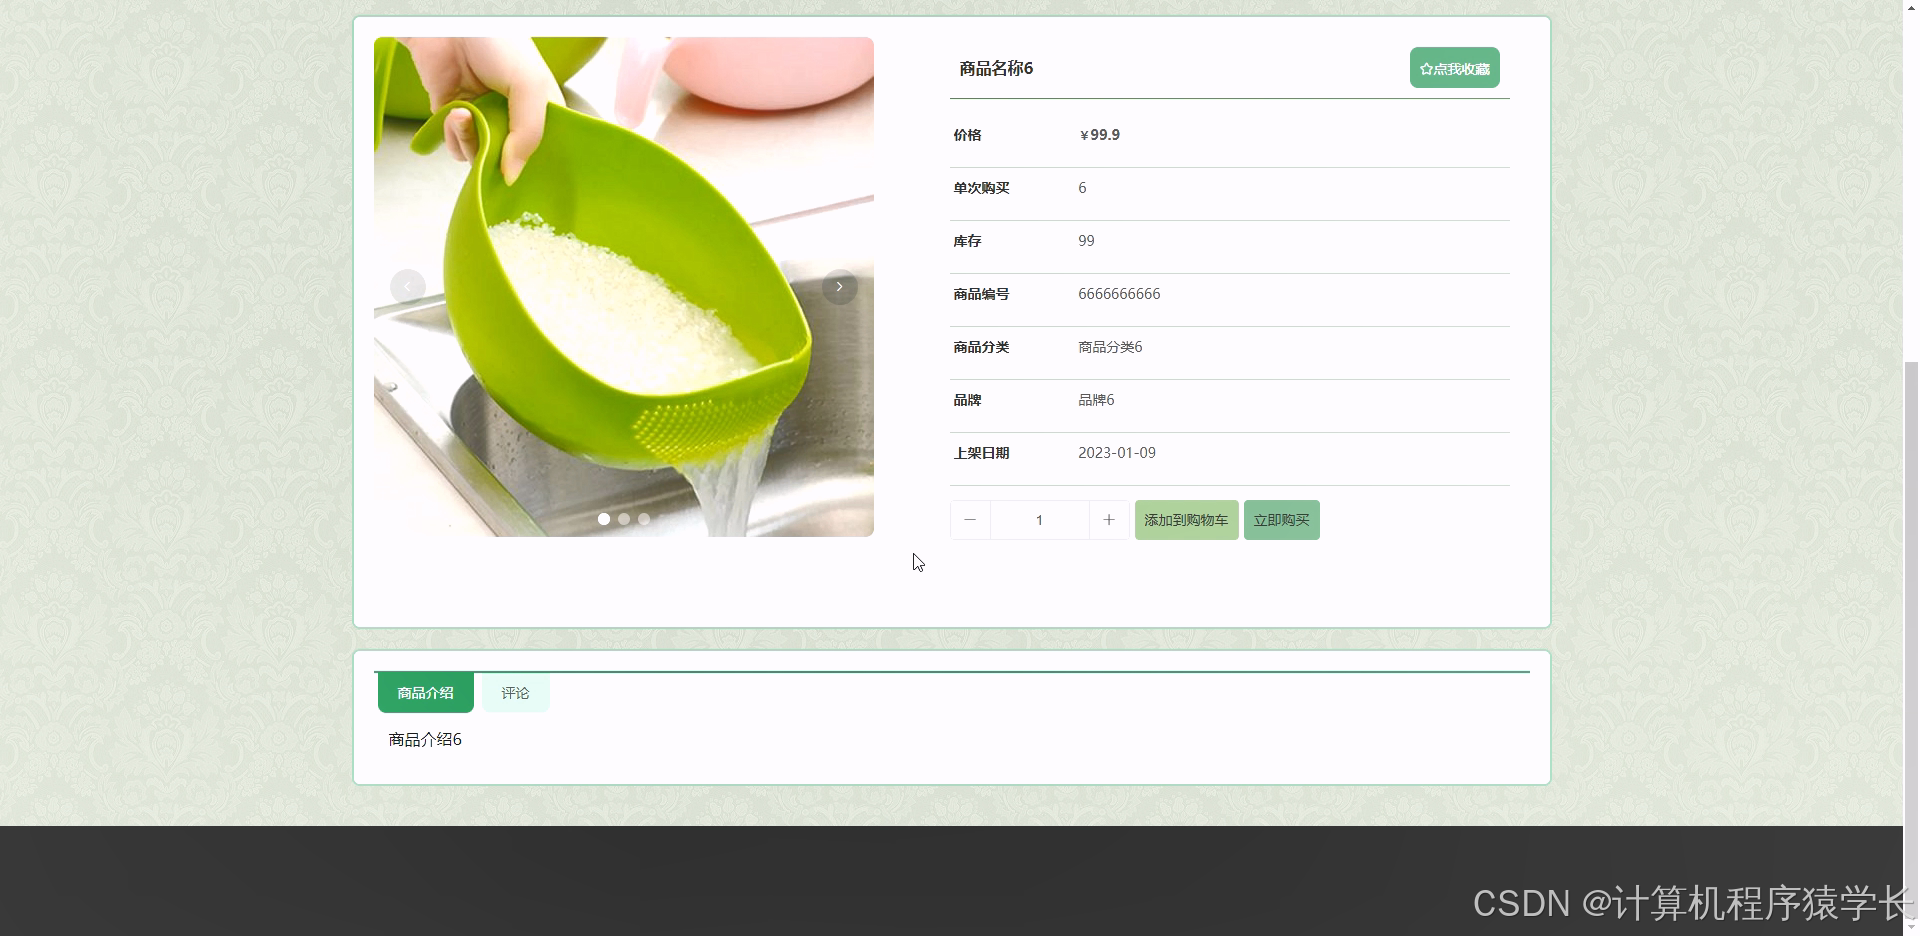Click the previous carousel arrow
The width and height of the screenshot is (1920, 936).
407,286
